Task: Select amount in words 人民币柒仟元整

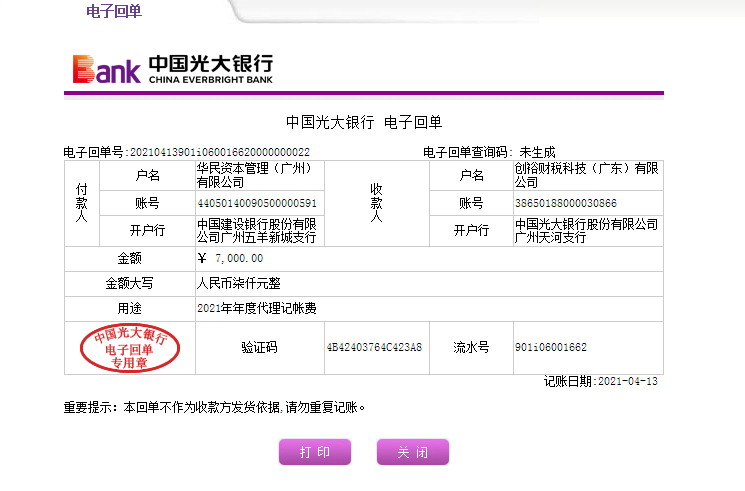Action: tap(239, 284)
